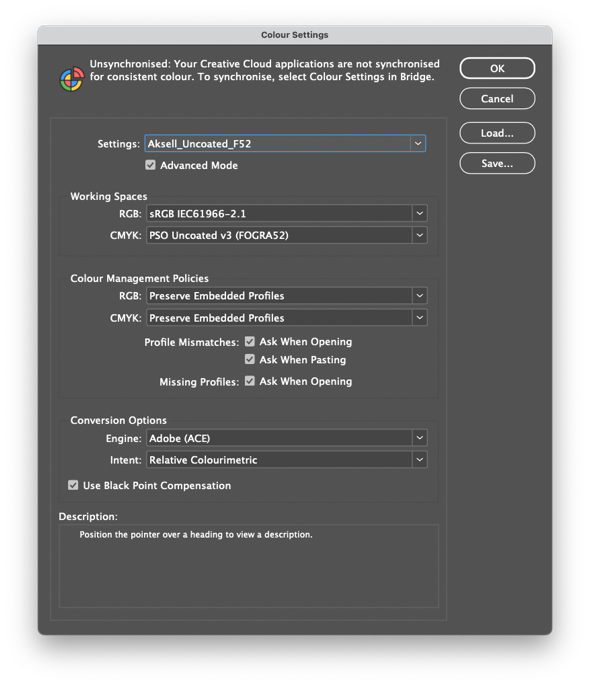Click Save... to store colour settings
The image size is (590, 685).
coord(497,163)
